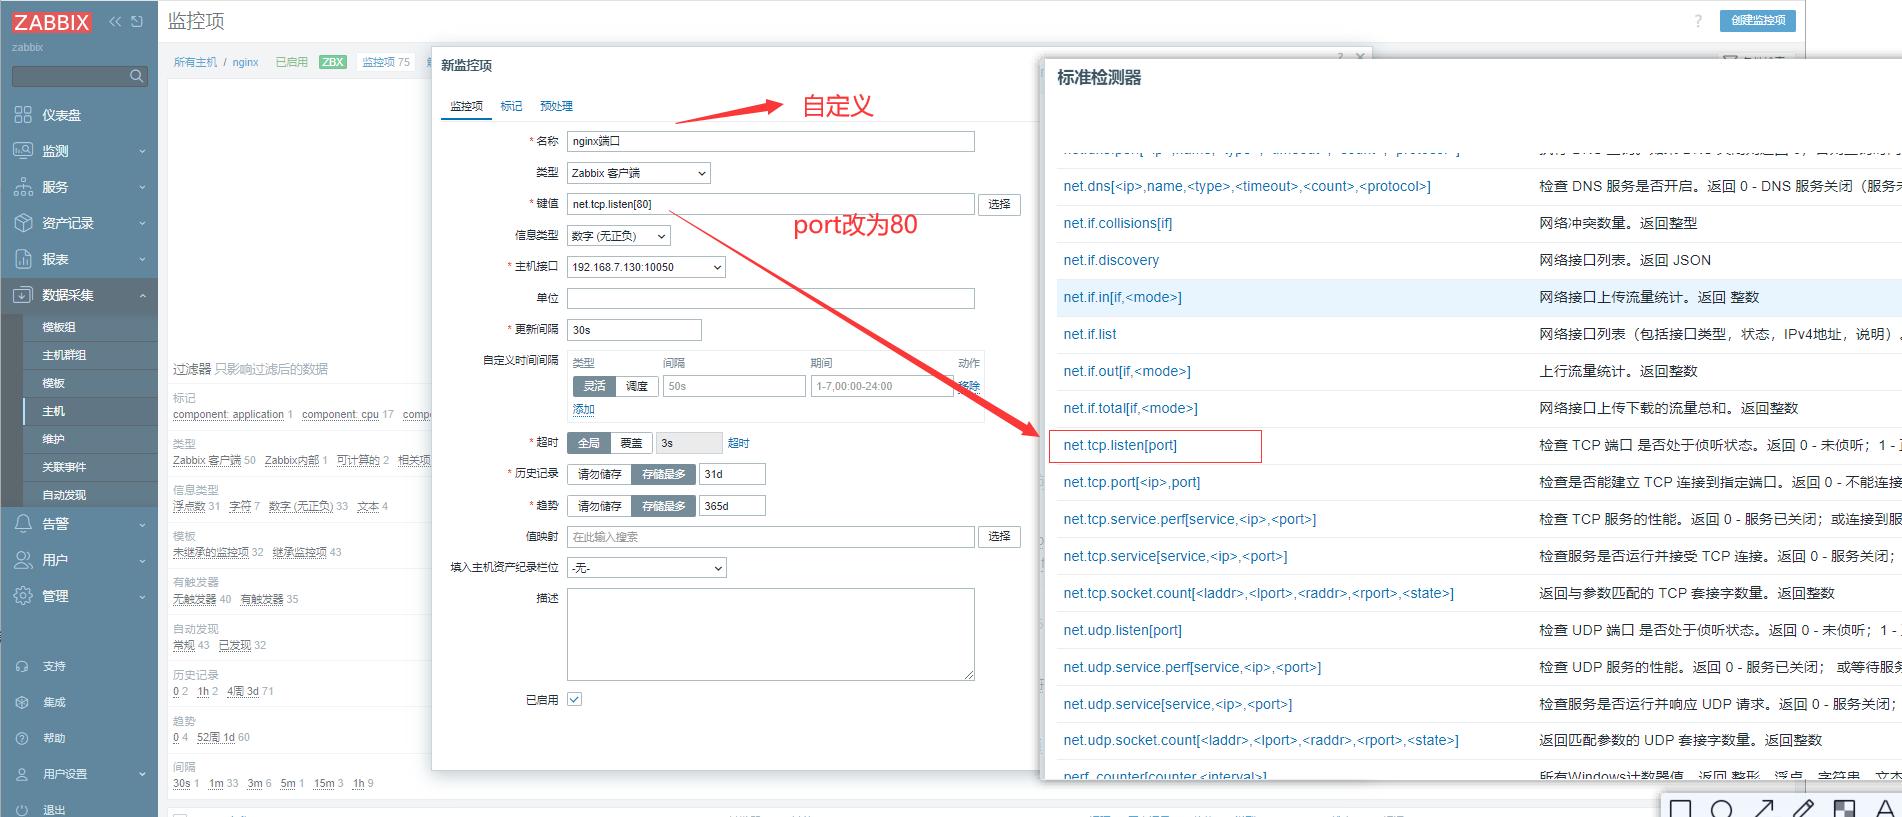Open 模板组 in sidebar submenu
The width and height of the screenshot is (1902, 817).
tap(59, 327)
